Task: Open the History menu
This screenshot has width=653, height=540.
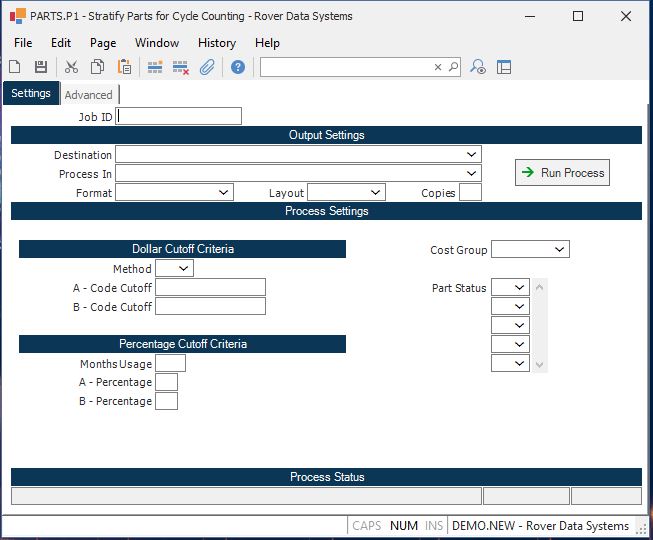Action: (x=216, y=43)
